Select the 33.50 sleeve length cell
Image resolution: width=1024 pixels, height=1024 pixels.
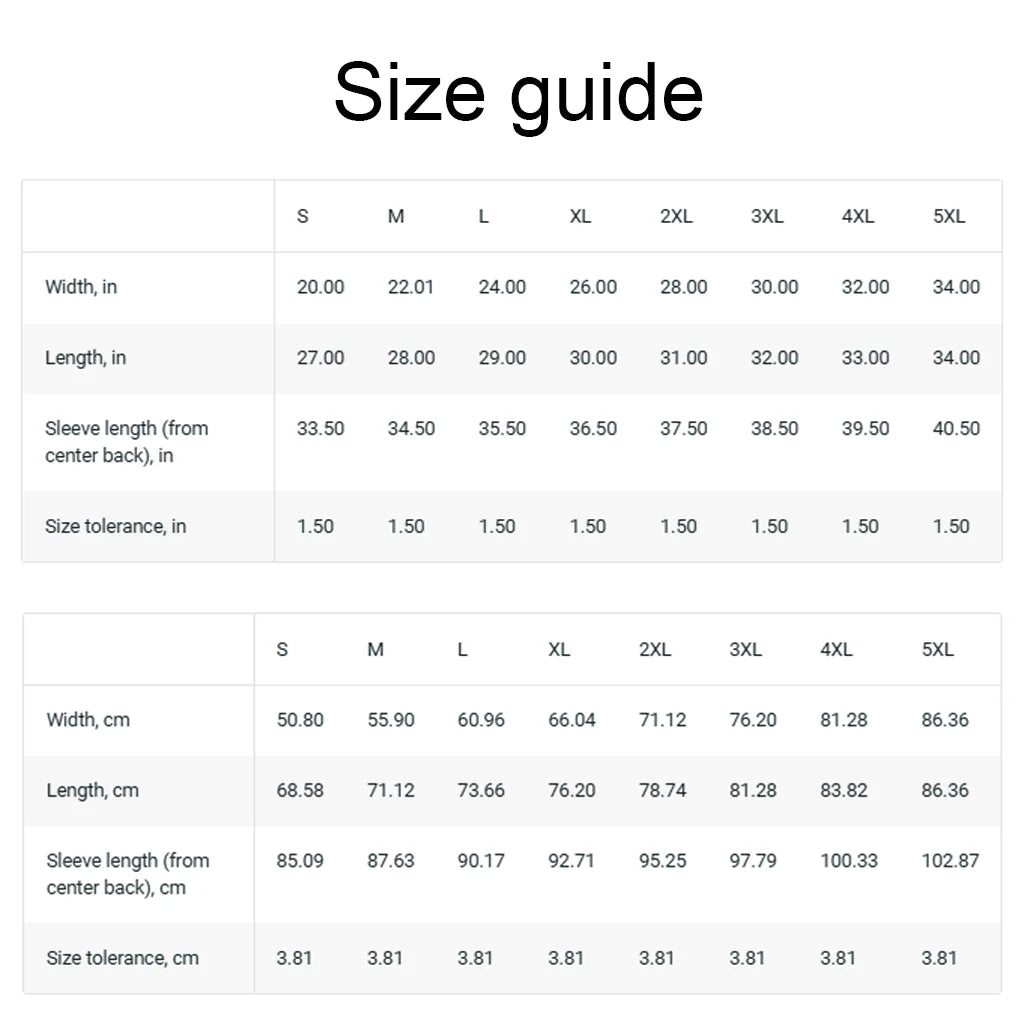(x=320, y=429)
